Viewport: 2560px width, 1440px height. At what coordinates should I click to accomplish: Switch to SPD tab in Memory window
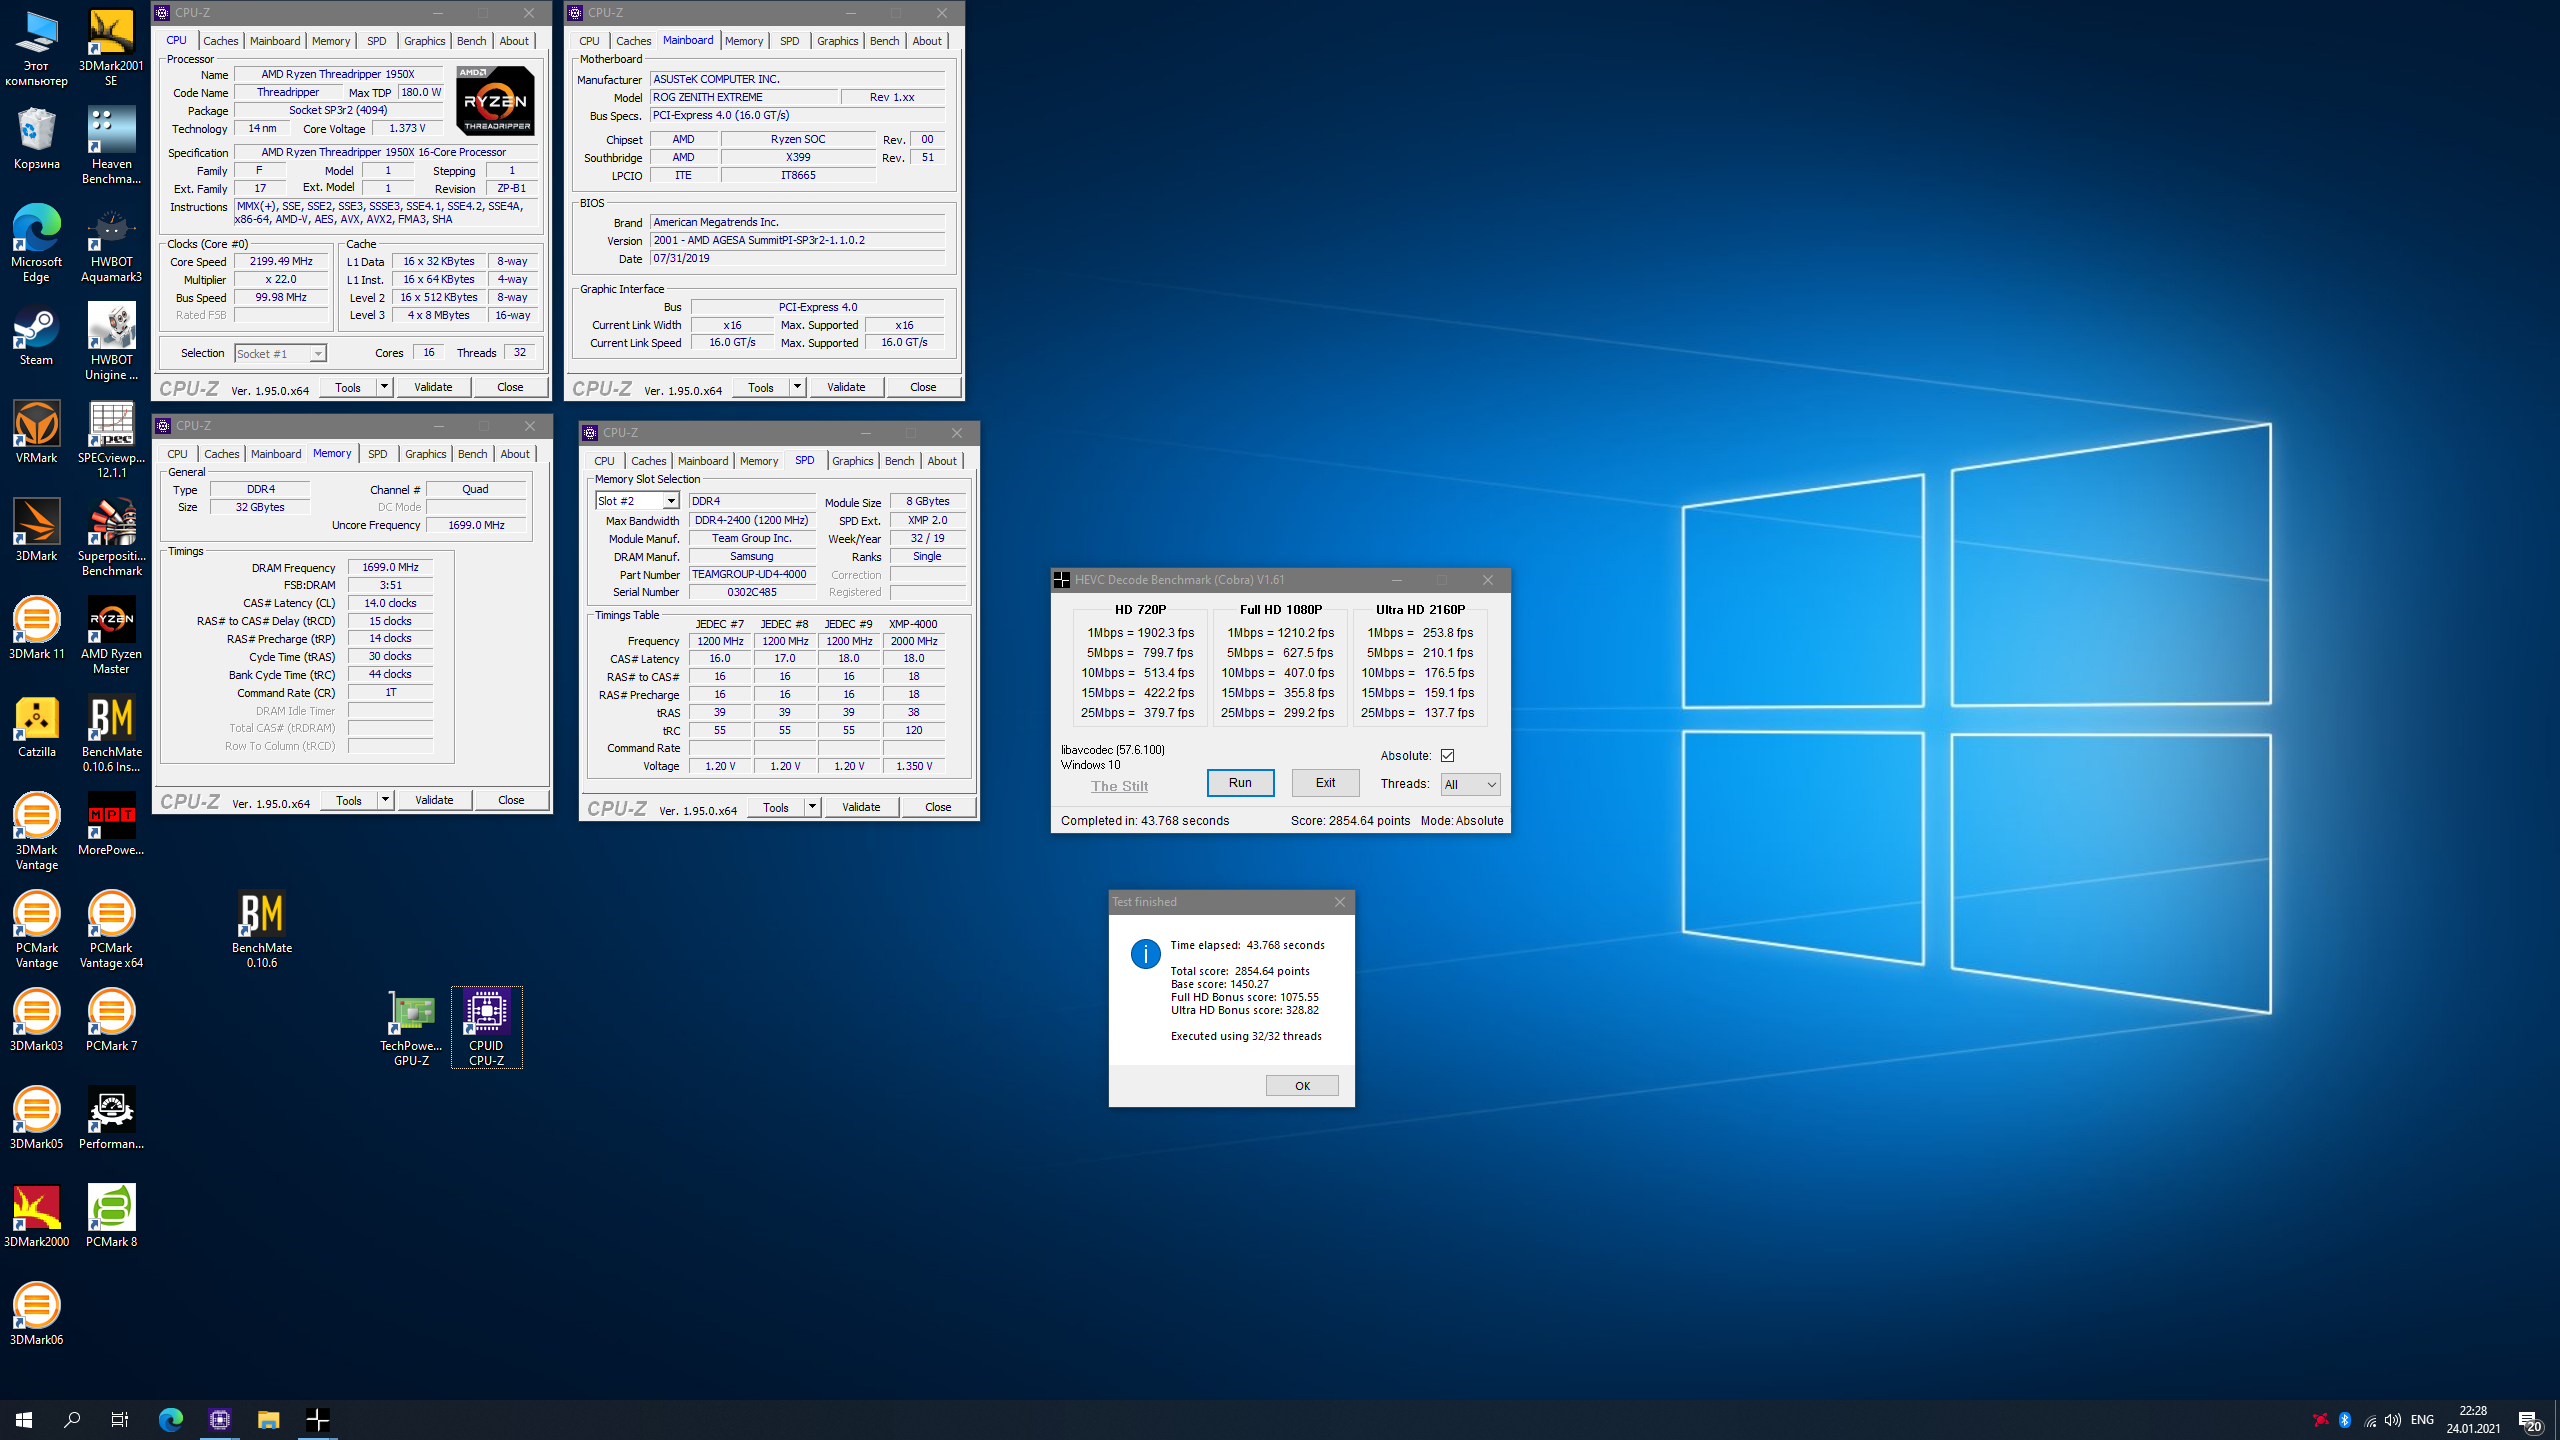click(x=377, y=454)
